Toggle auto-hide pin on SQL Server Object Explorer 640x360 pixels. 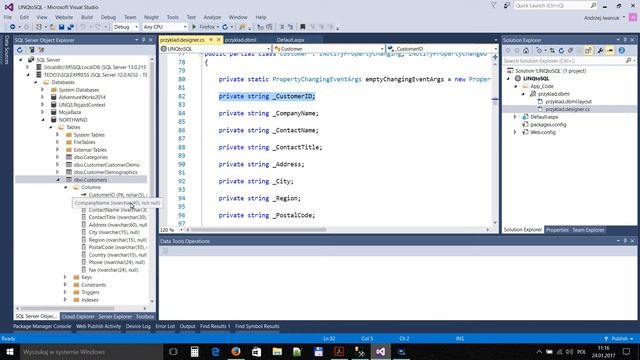click(x=143, y=40)
